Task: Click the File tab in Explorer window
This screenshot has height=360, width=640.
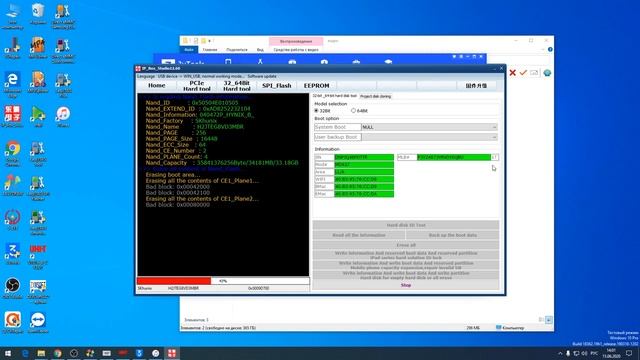Action: pos(189,49)
